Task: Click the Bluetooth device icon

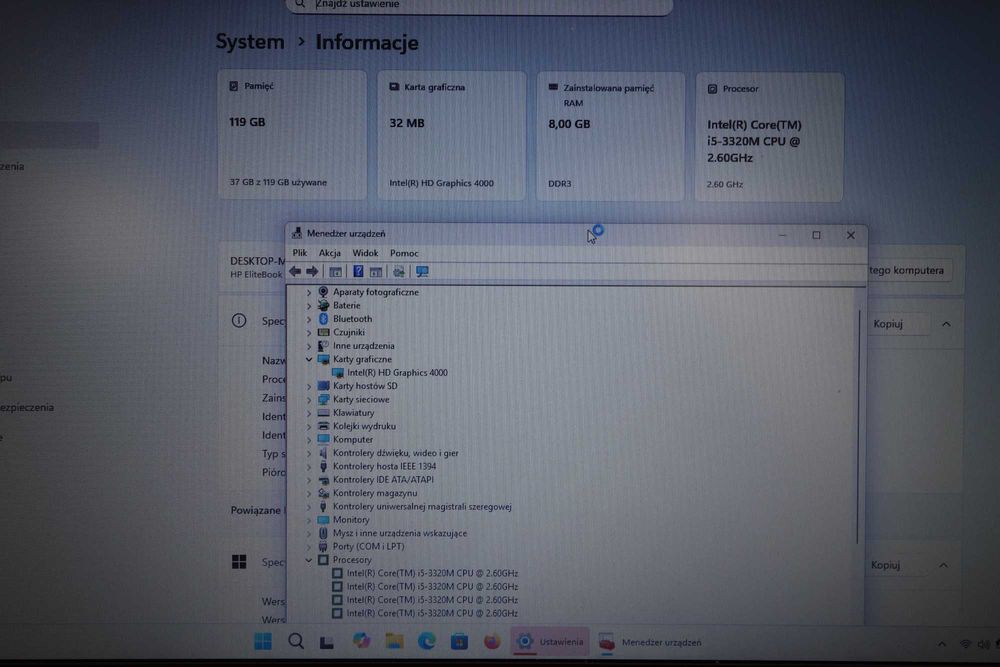Action: 323,319
